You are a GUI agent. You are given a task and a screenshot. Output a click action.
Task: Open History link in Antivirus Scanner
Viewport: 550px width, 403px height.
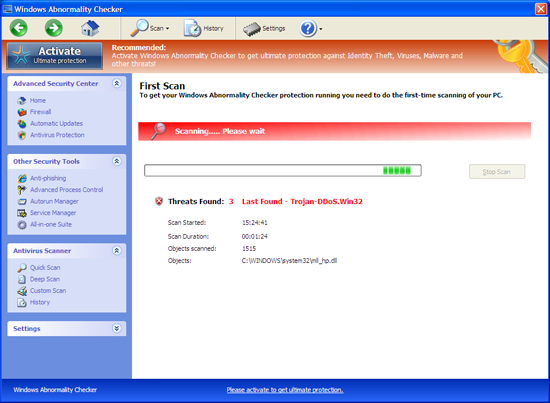[40, 302]
